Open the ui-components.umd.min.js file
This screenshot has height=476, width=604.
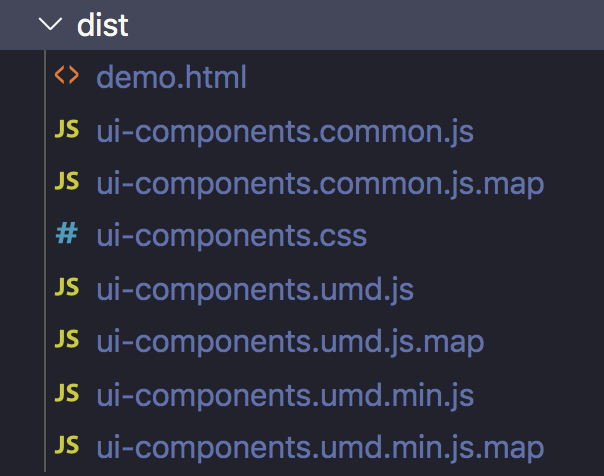[x=285, y=395]
